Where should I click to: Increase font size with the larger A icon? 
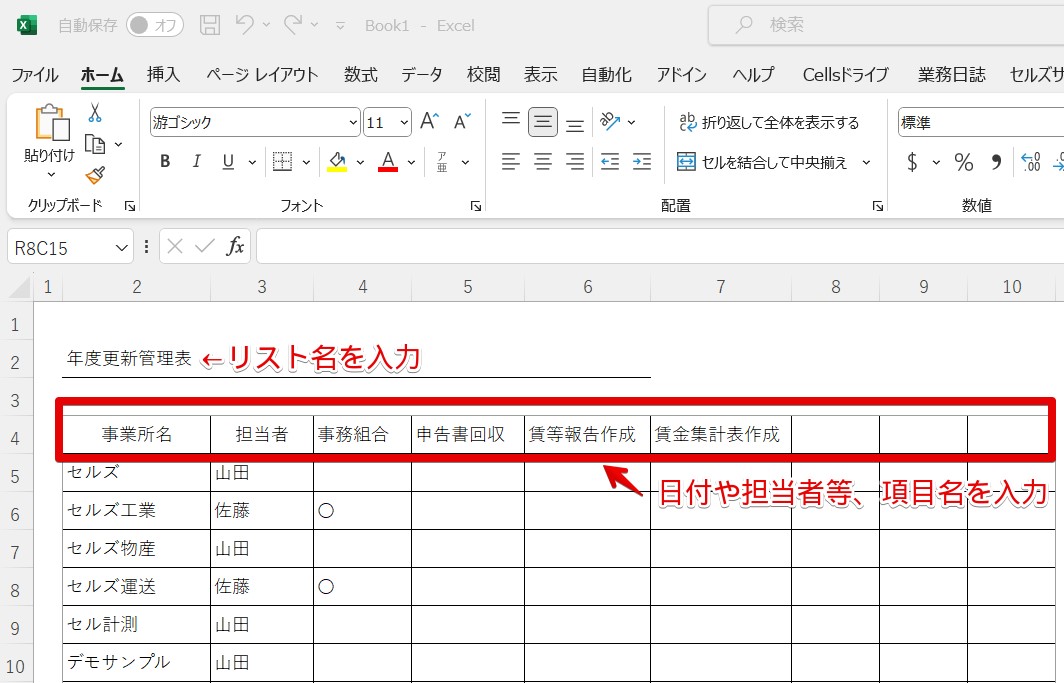pos(430,121)
